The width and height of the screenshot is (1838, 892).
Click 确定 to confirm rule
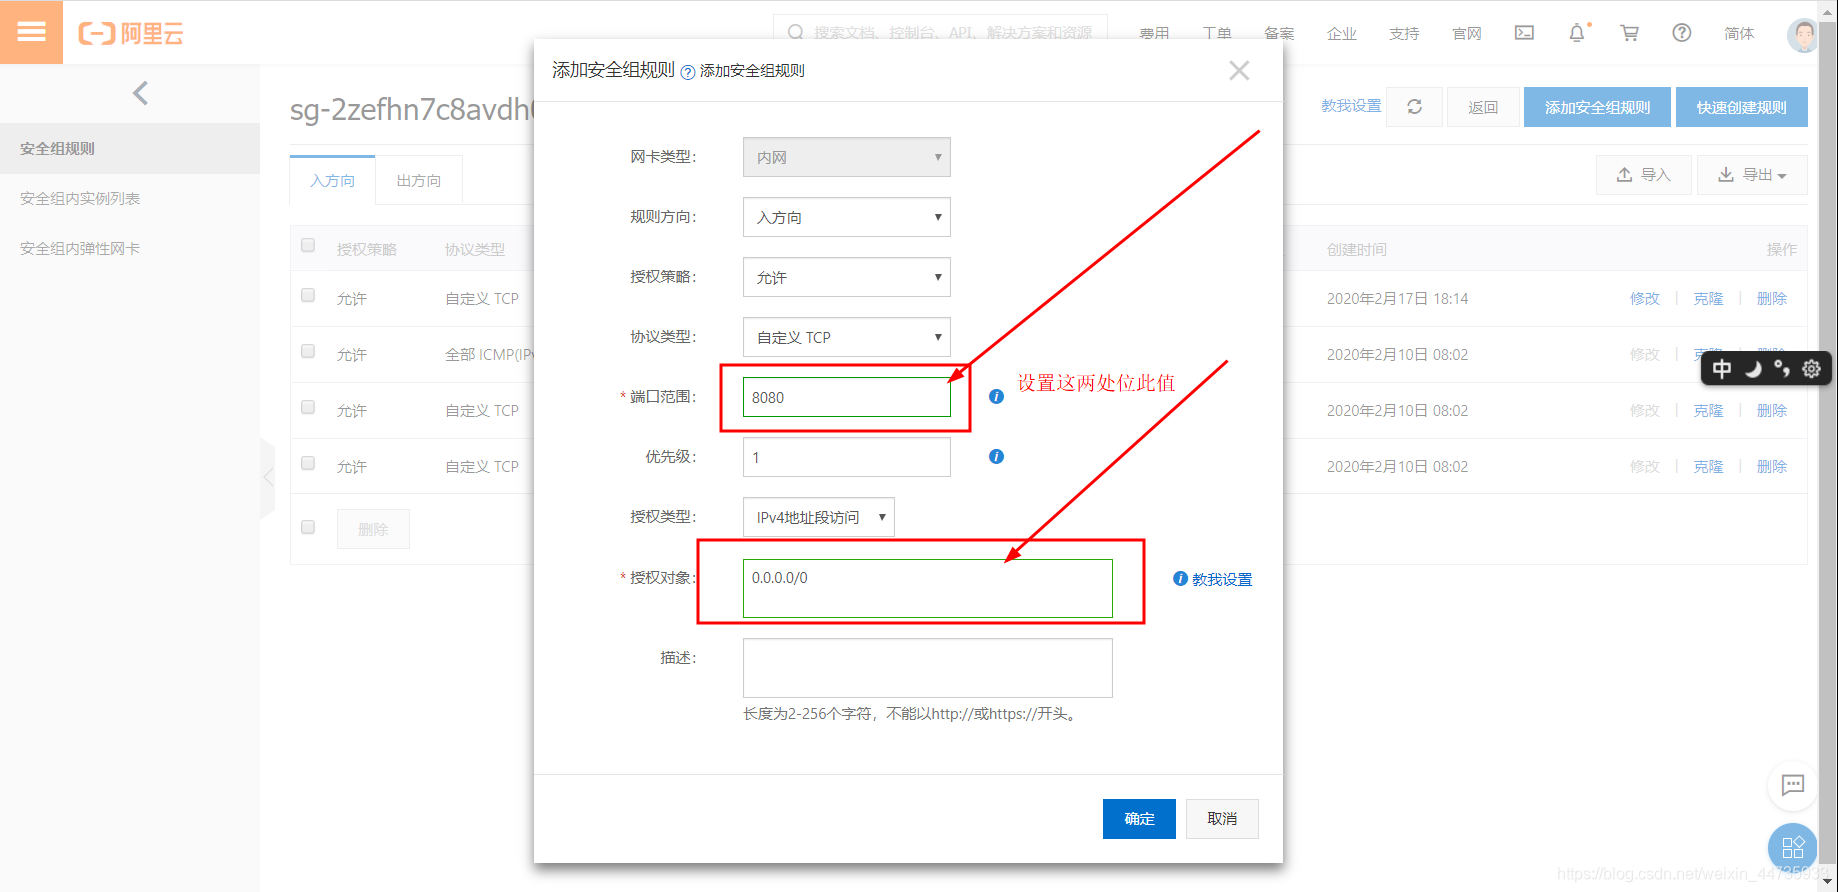click(1139, 819)
